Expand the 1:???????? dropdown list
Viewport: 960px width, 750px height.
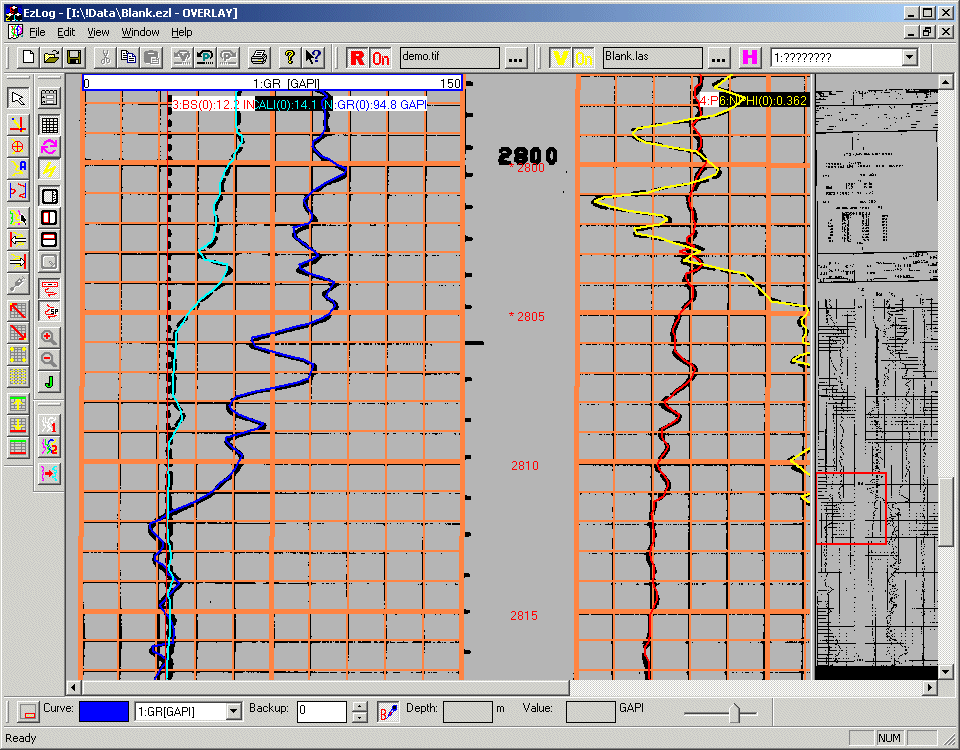pyautogui.click(x=908, y=58)
